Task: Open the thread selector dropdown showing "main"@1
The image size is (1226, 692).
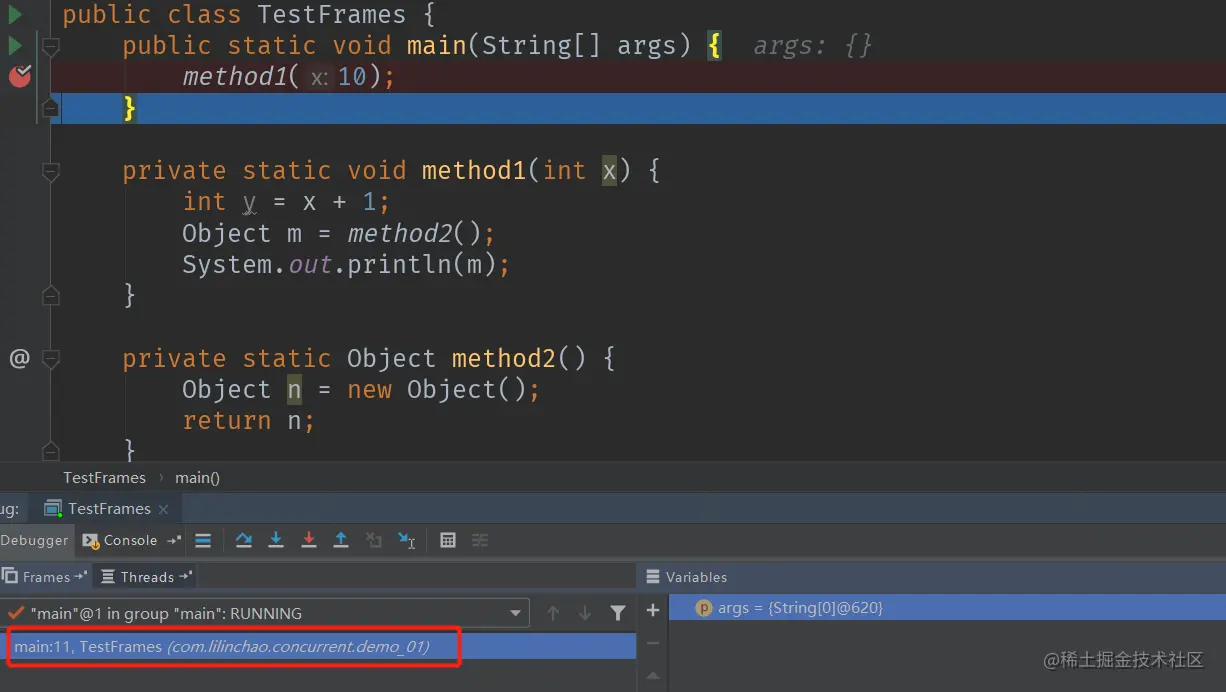Action: pos(265,613)
